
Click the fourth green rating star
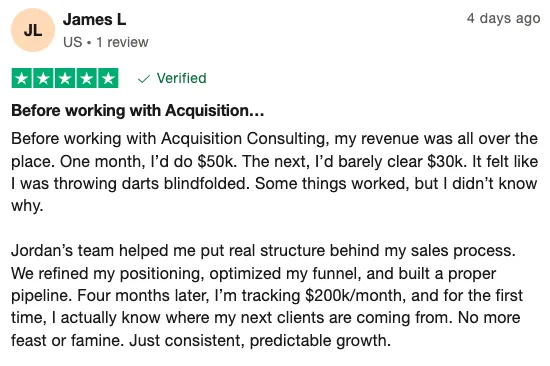tap(86, 78)
